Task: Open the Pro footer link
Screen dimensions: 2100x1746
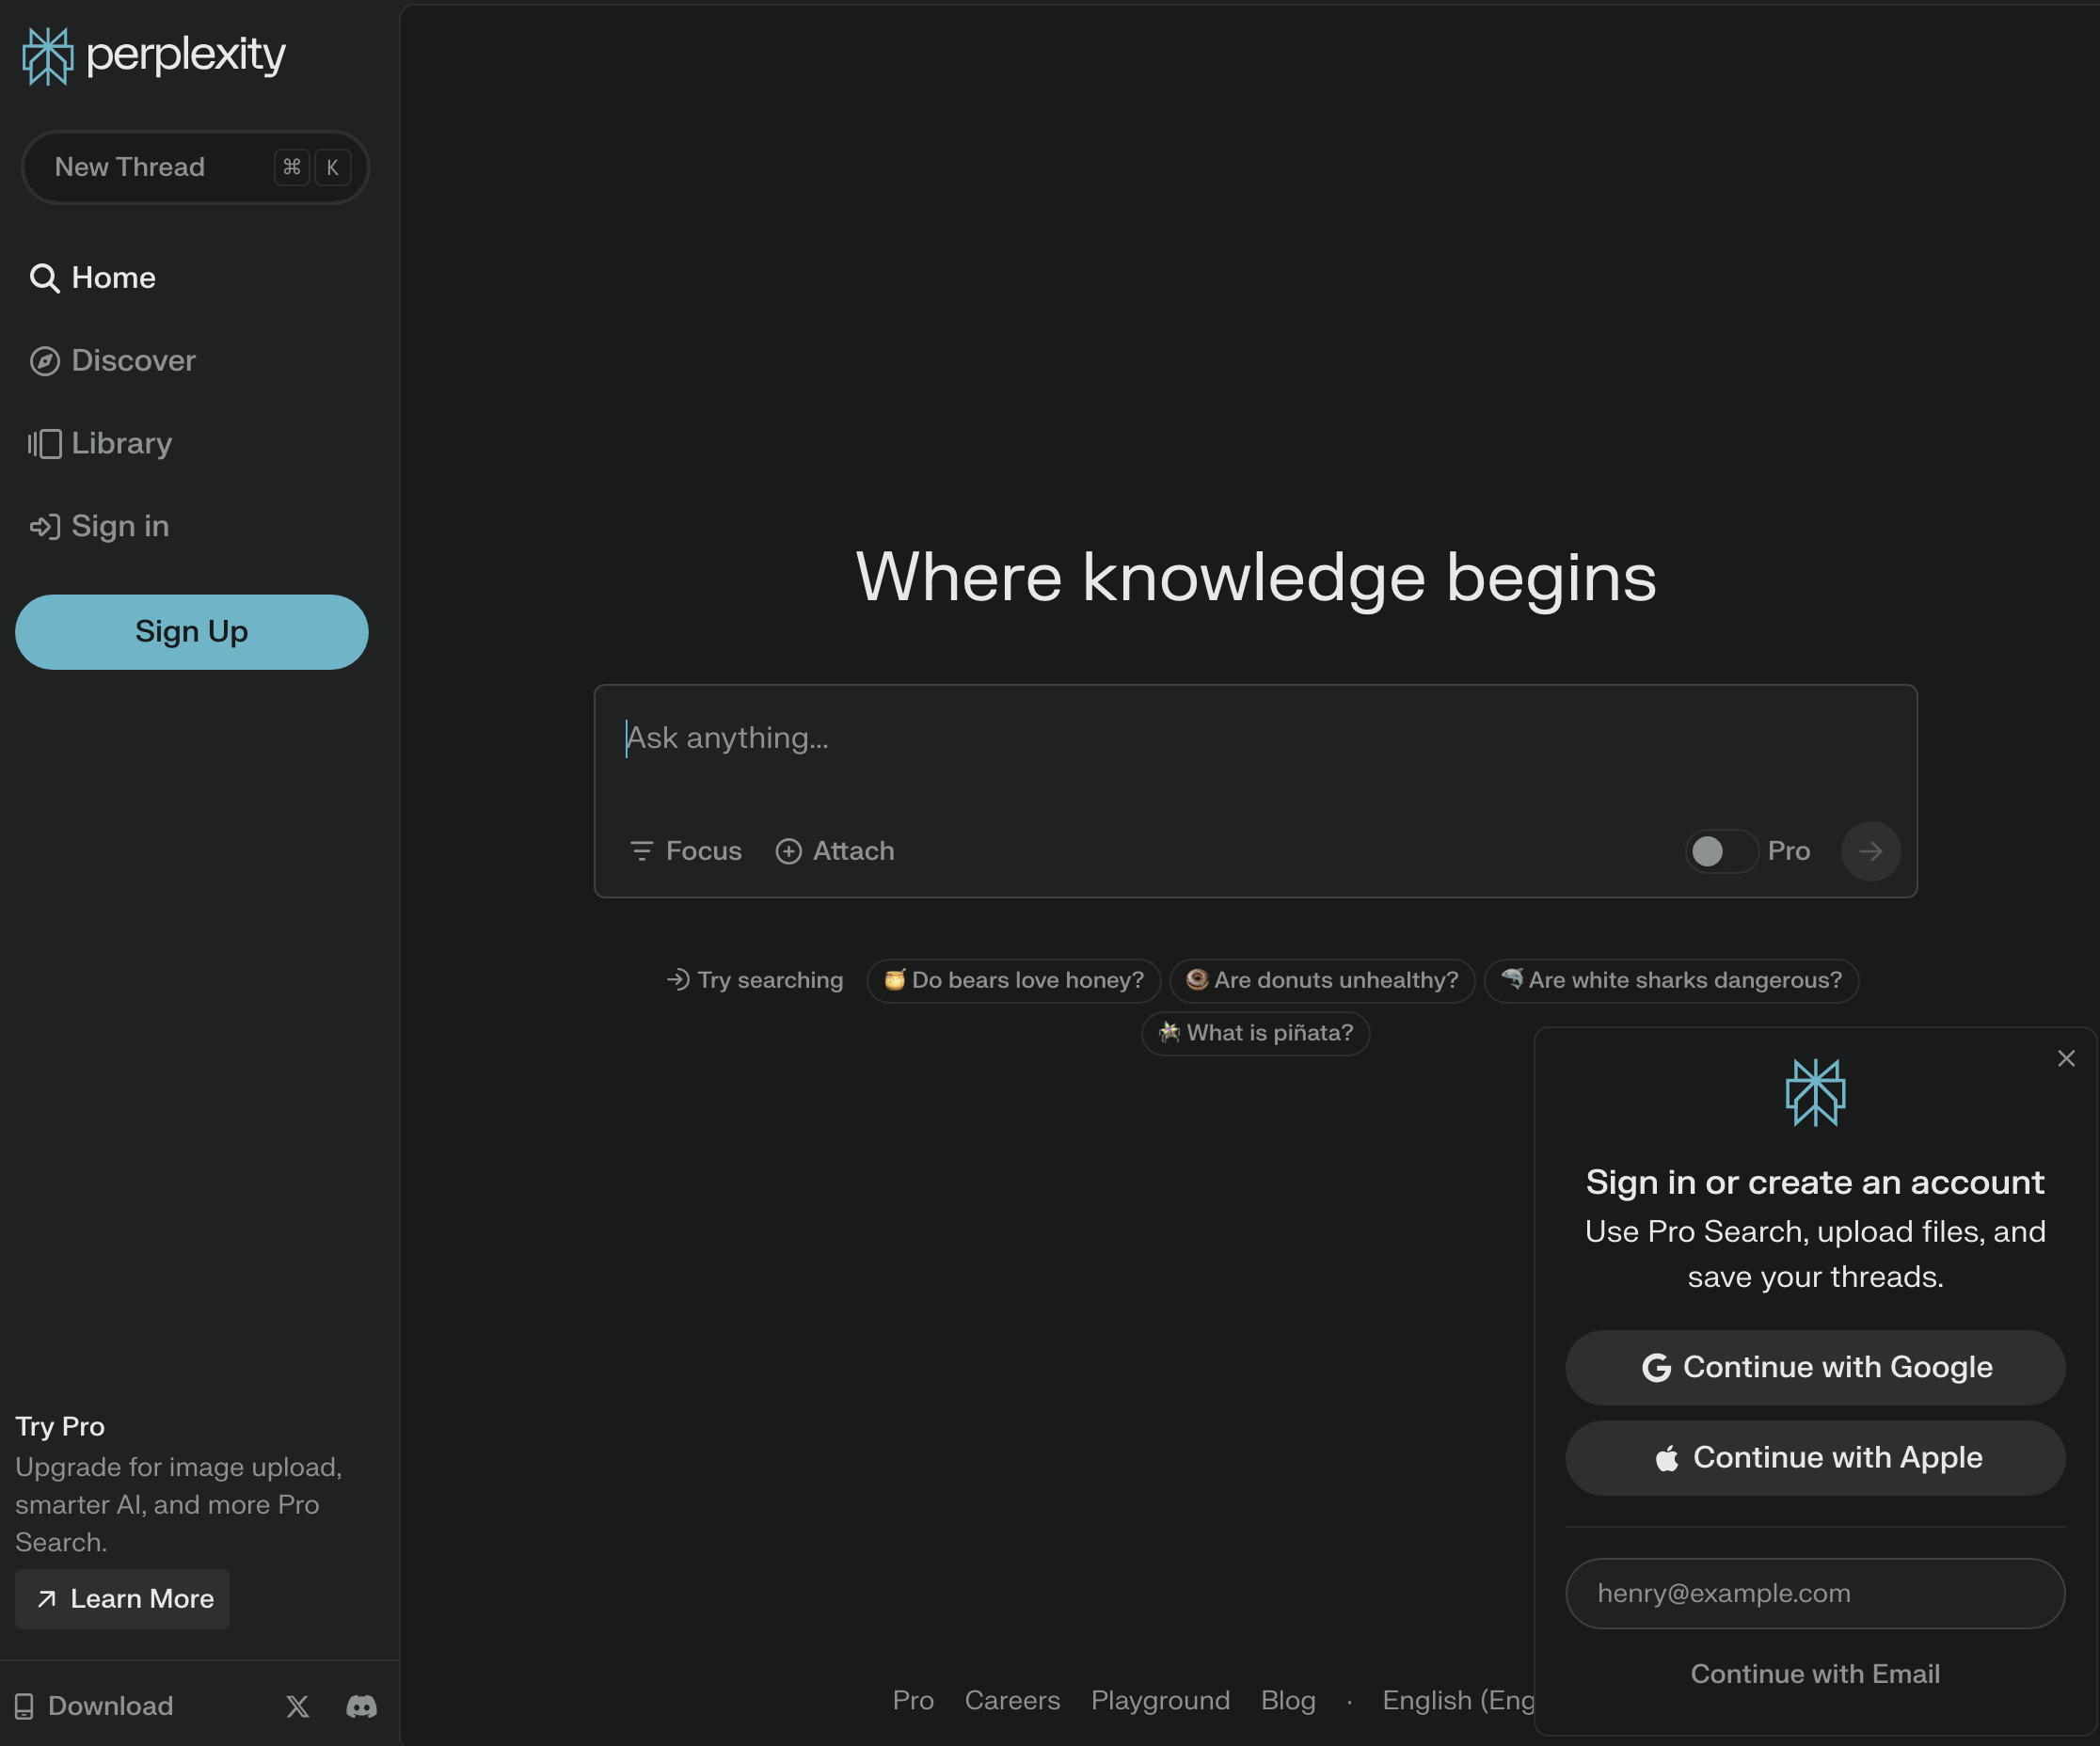Action: pyautogui.click(x=913, y=1700)
